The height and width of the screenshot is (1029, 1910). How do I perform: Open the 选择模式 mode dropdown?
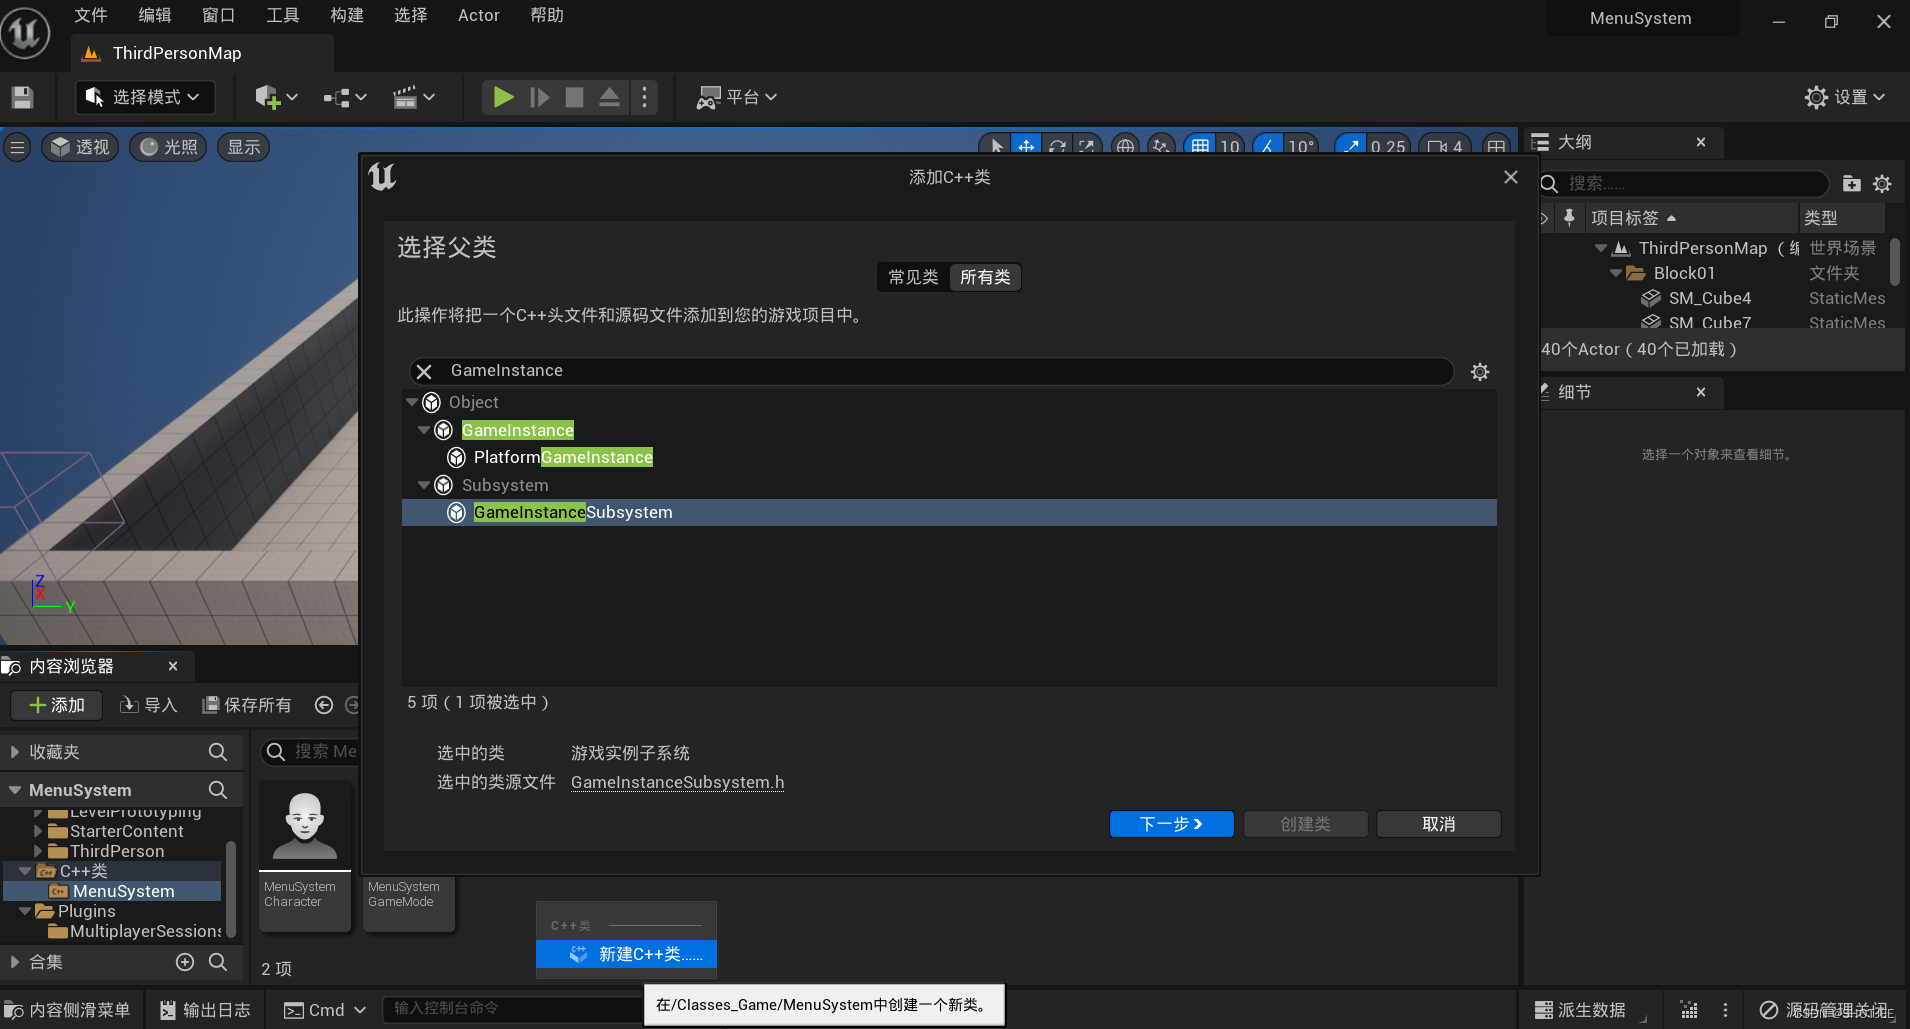tap(144, 96)
